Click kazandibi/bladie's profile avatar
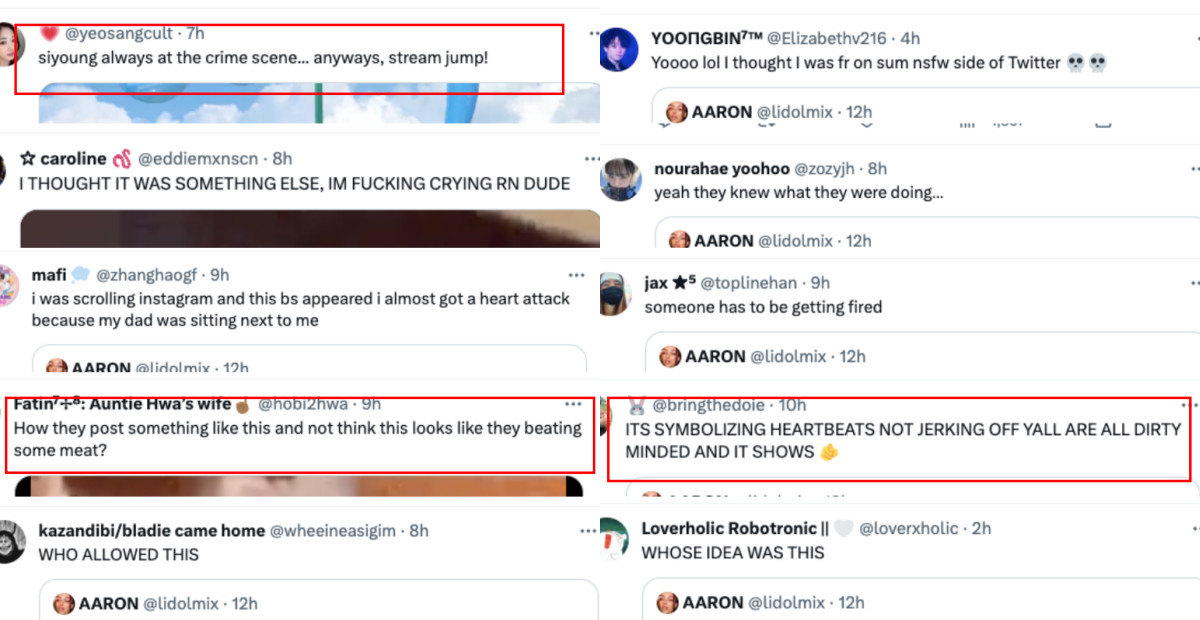The width and height of the screenshot is (1200, 620). tap(12, 542)
